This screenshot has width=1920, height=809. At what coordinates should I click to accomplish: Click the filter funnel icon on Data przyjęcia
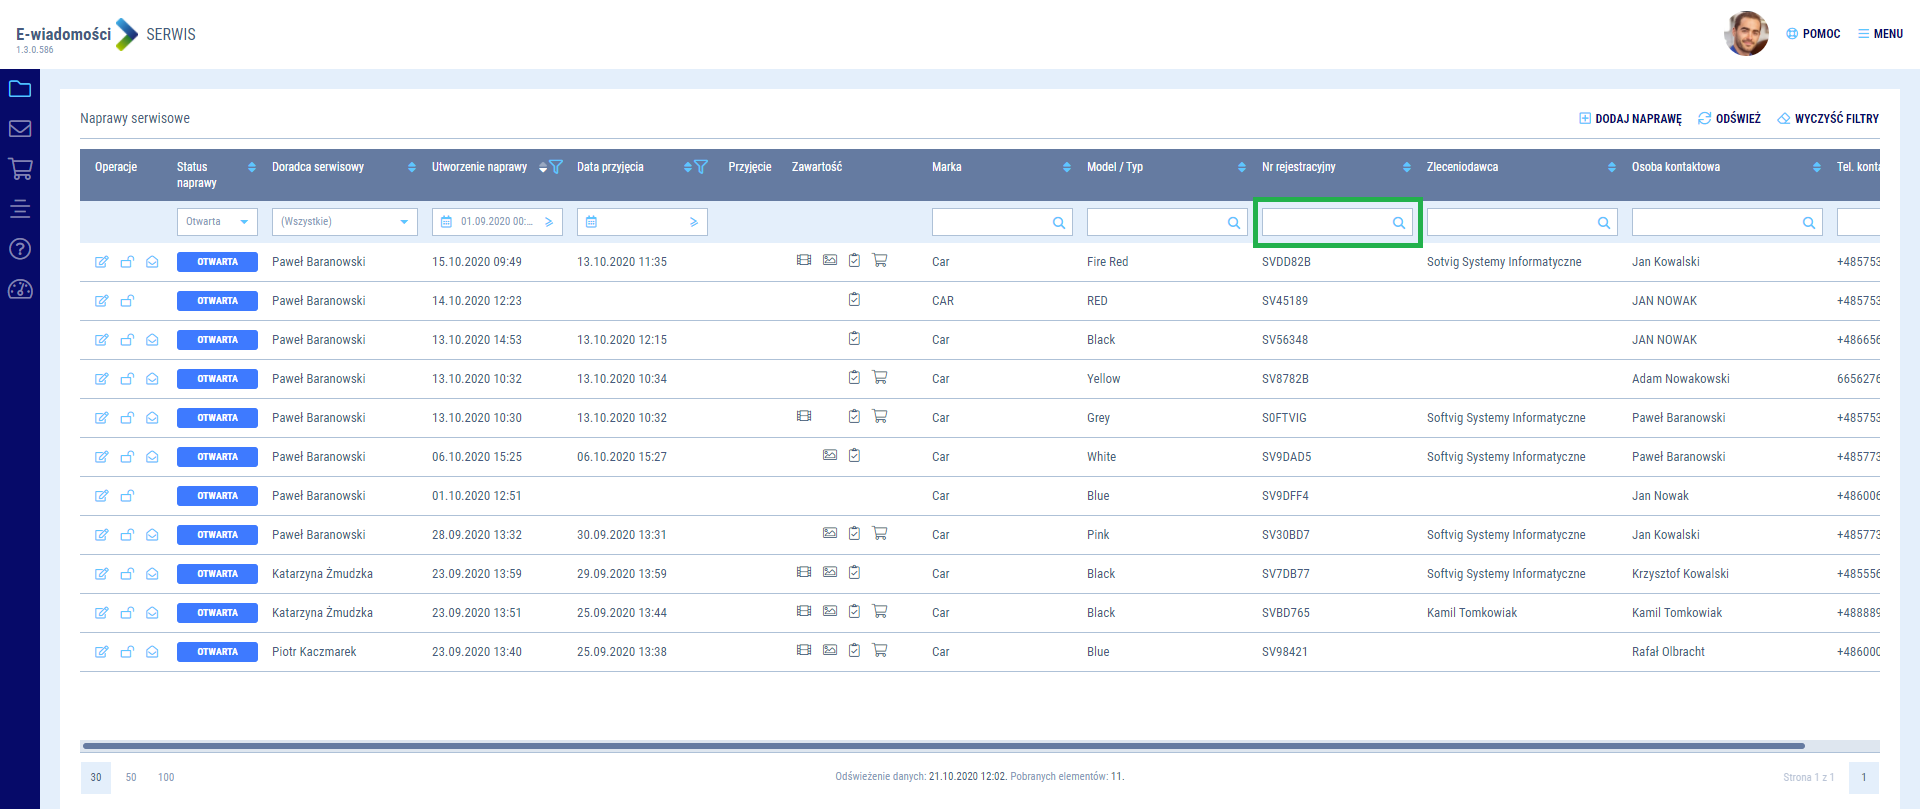coord(701,167)
